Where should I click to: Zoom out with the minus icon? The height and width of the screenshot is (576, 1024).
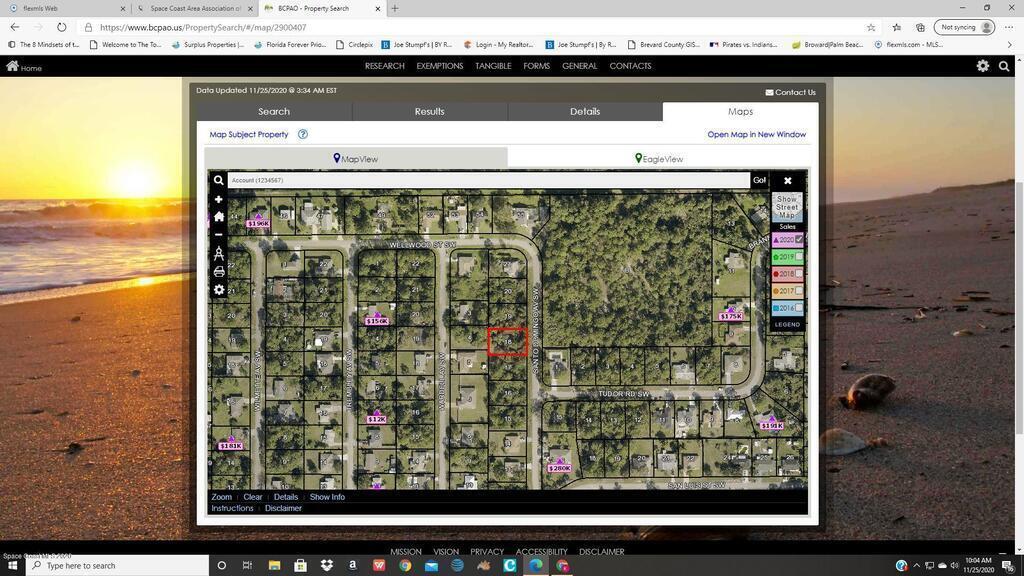click(218, 234)
